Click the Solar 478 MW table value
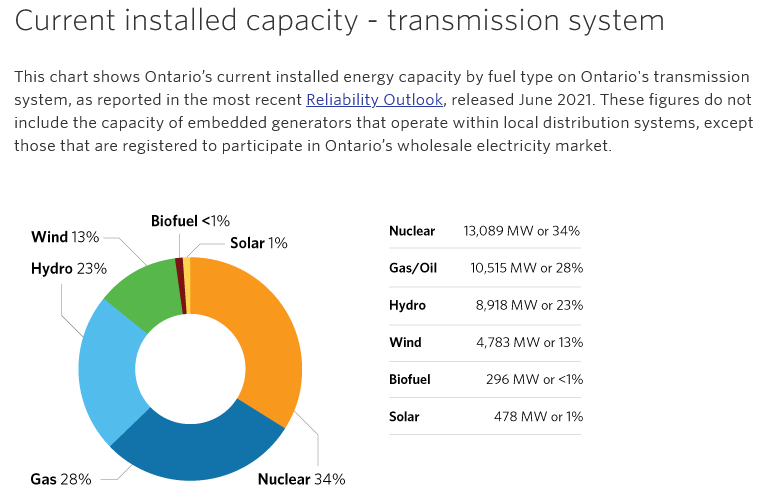This screenshot has width=766, height=504. [x=538, y=416]
